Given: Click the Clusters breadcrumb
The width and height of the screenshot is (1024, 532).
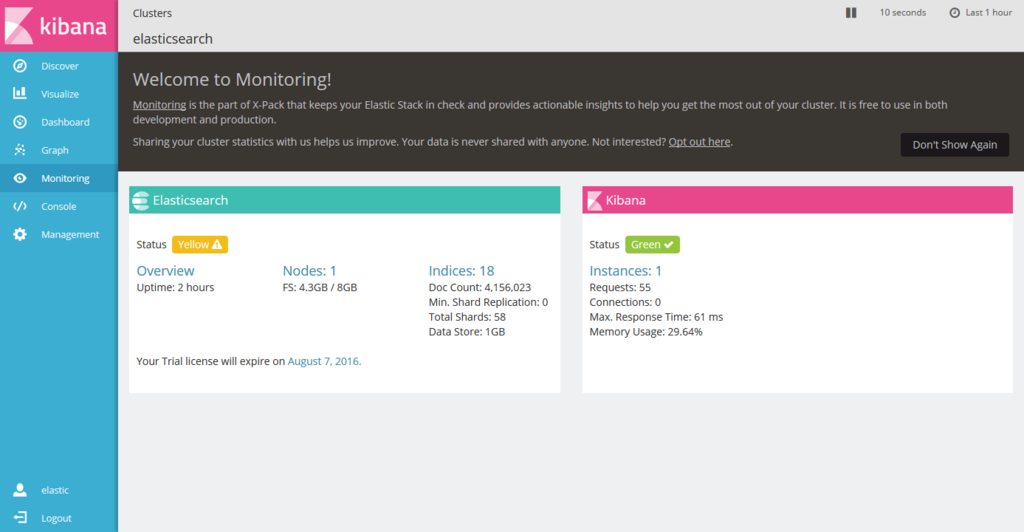Looking at the screenshot, I should tap(152, 13).
